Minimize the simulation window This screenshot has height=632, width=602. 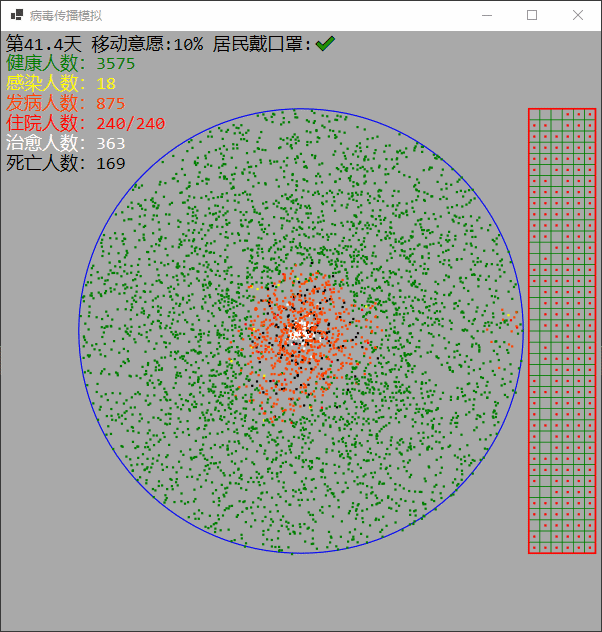click(x=487, y=16)
